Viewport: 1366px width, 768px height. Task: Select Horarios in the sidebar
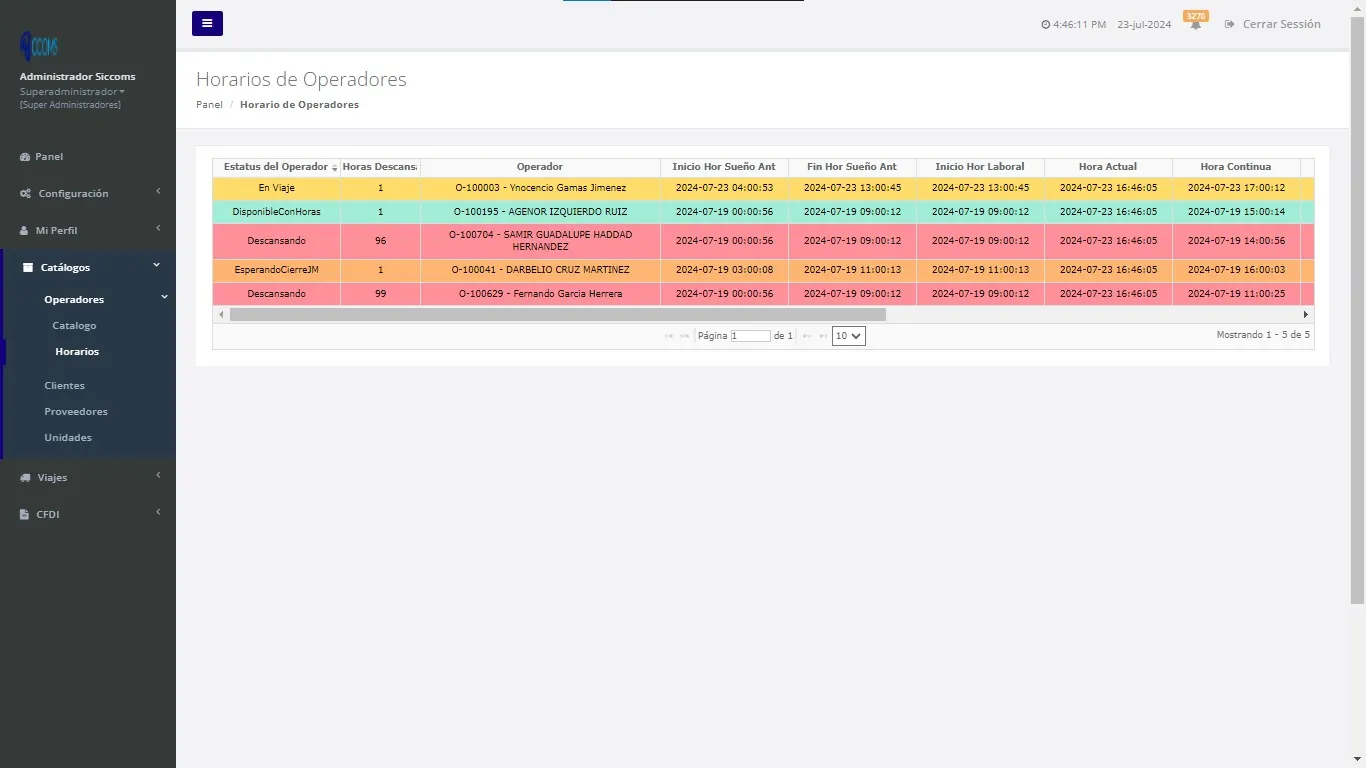click(x=77, y=351)
